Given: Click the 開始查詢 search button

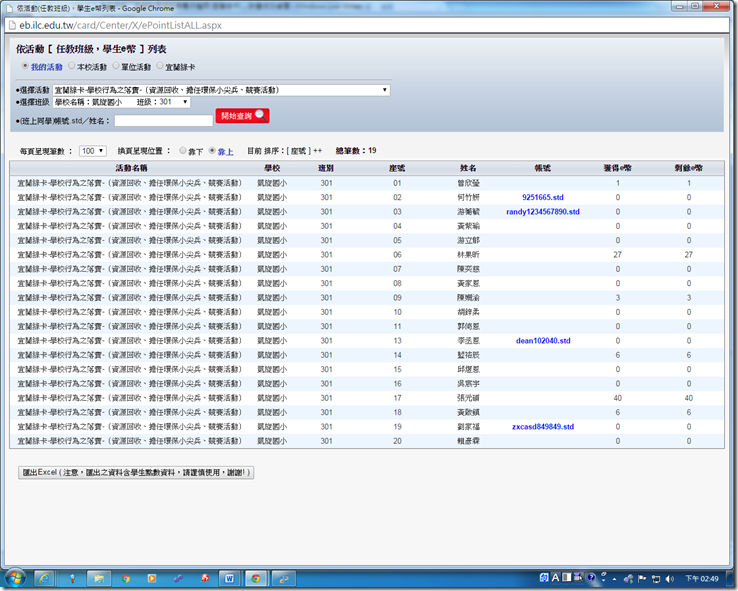Looking at the screenshot, I should [242, 116].
